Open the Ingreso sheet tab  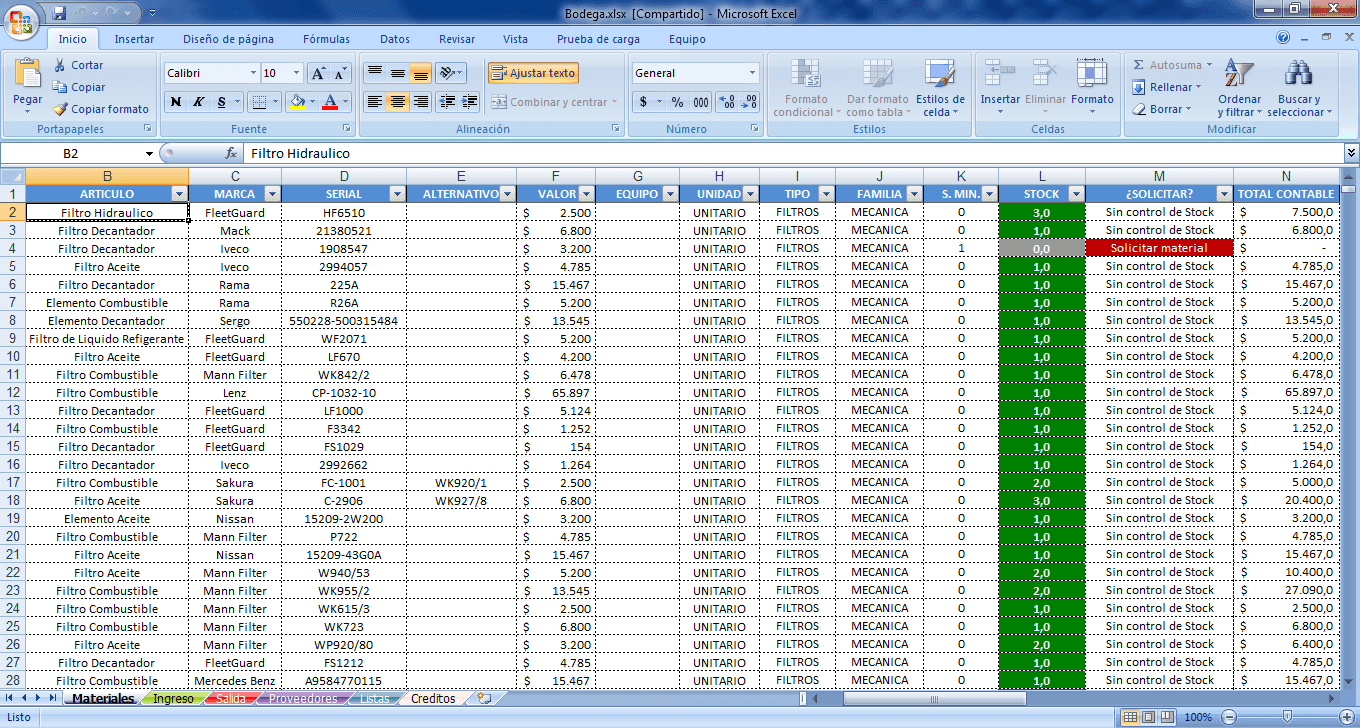coord(173,699)
